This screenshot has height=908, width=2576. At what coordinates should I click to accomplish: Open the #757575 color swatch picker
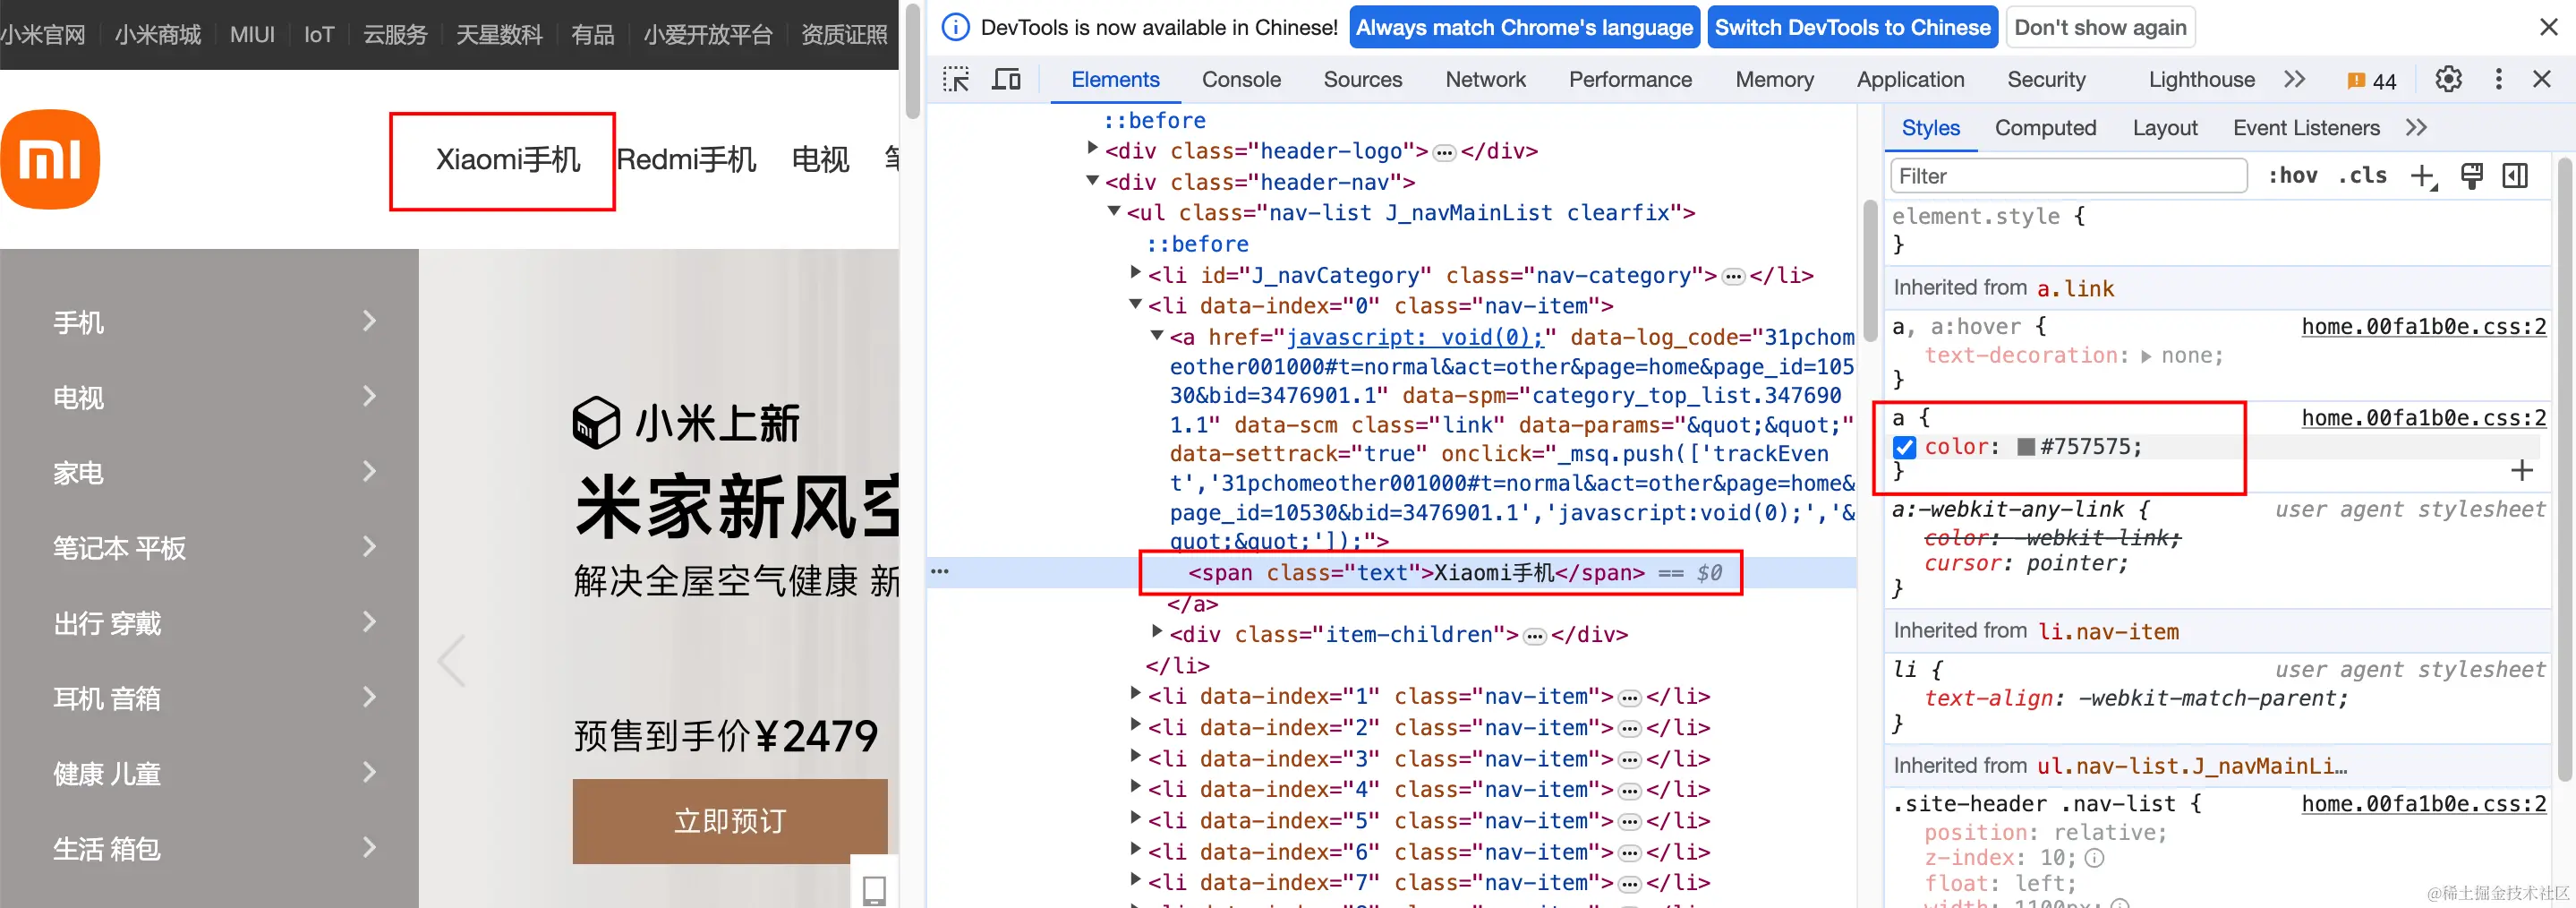pos(2026,447)
